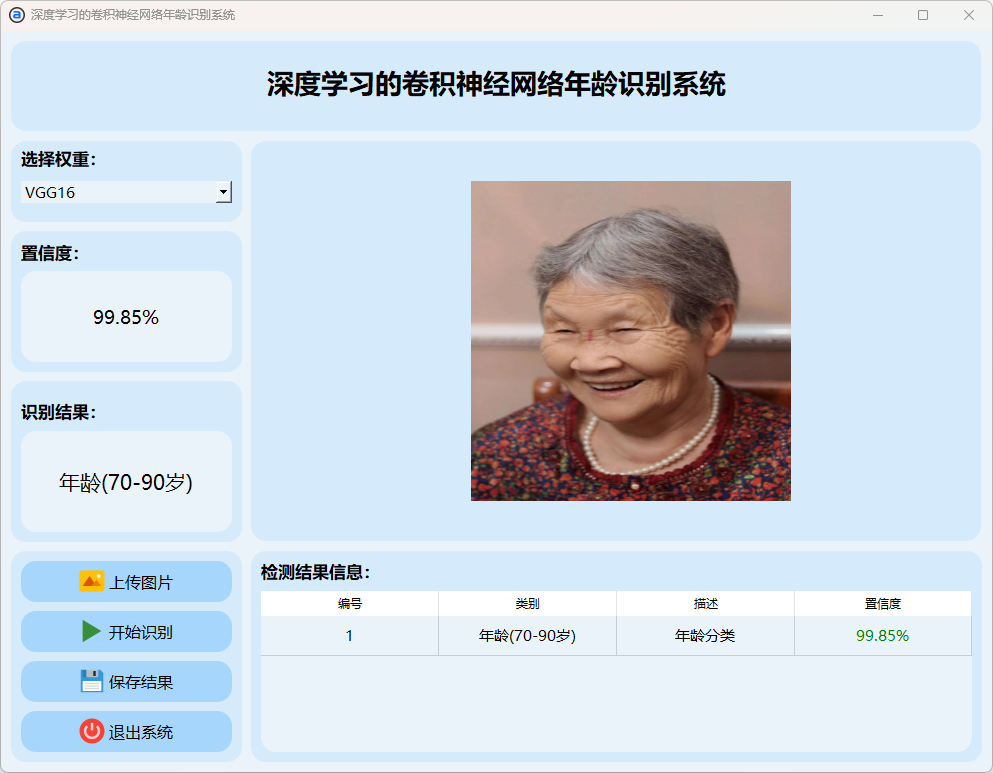Viewport: 993px width, 773px height.
Task: Click the 类别 column header
Action: point(527,604)
